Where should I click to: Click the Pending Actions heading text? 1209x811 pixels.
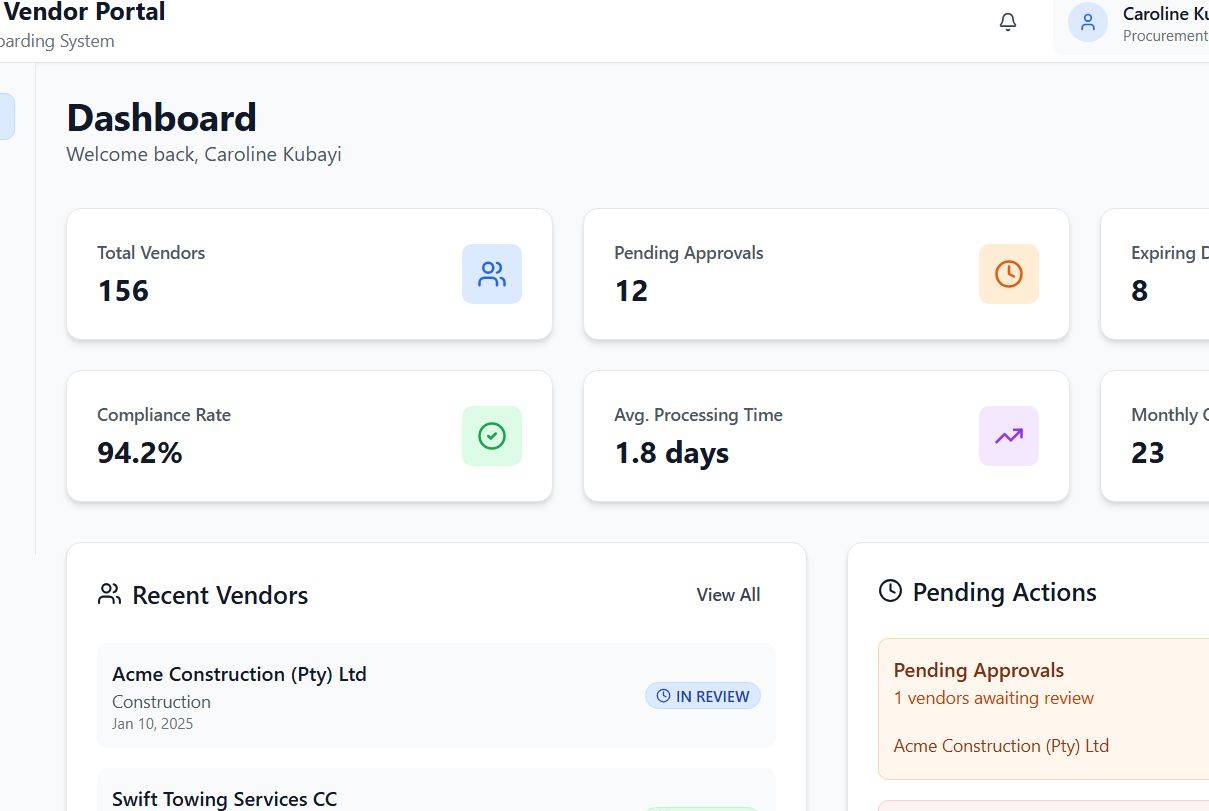[x=1004, y=592]
